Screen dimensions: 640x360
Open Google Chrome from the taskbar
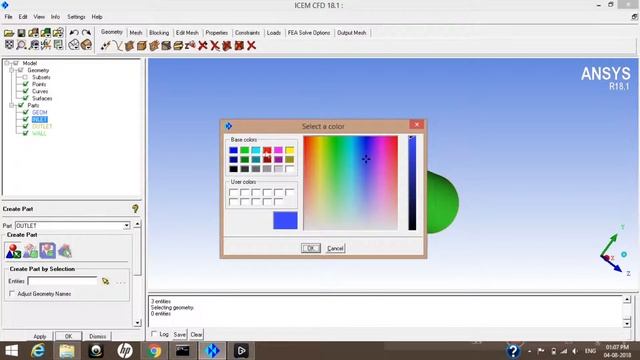tap(154, 351)
